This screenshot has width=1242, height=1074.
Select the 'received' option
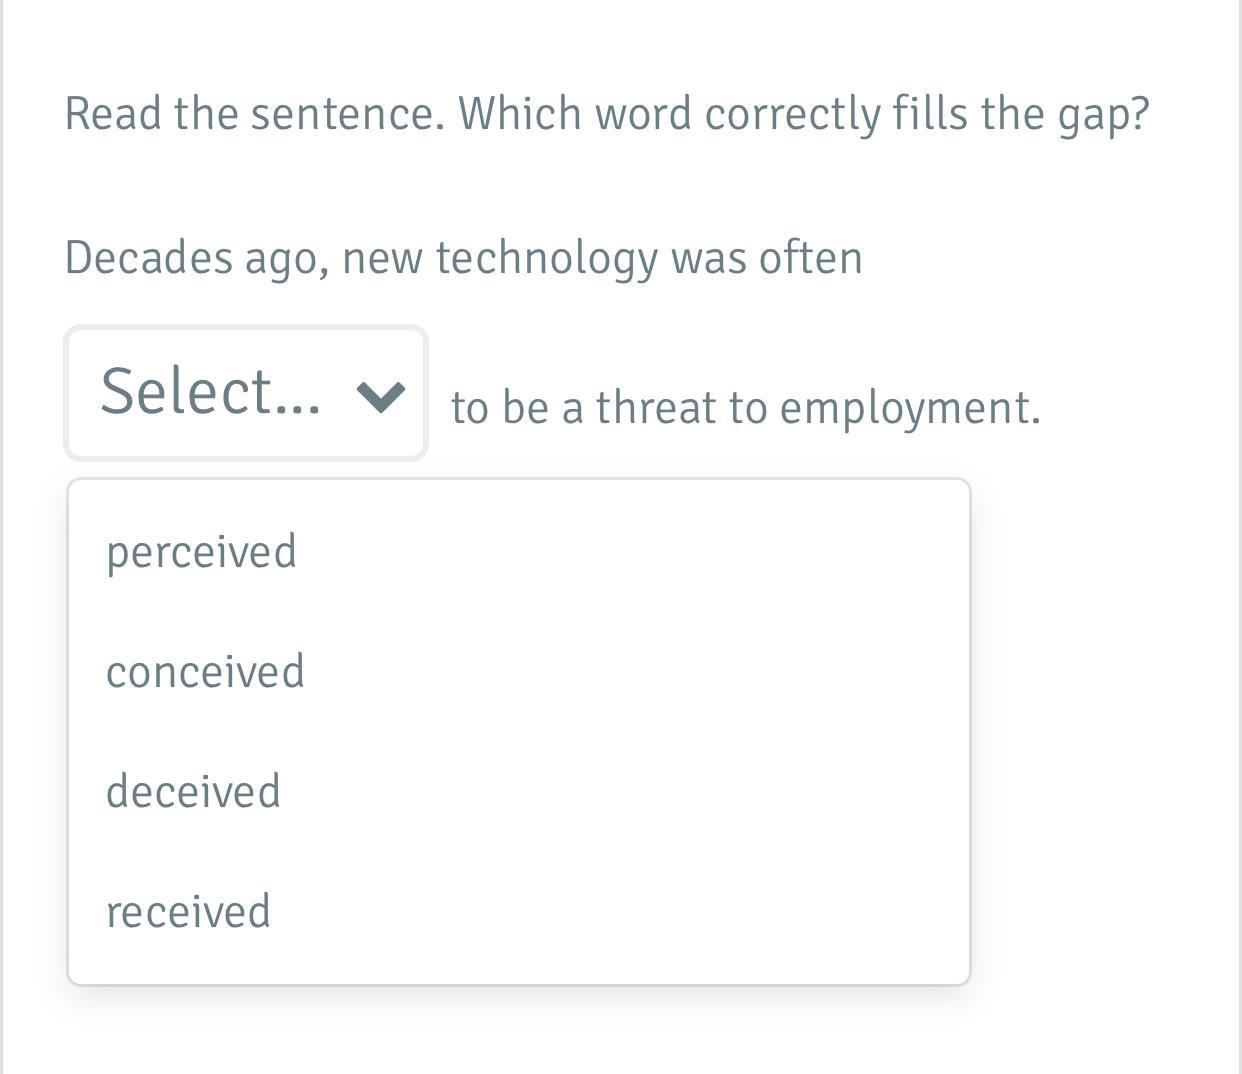(188, 911)
